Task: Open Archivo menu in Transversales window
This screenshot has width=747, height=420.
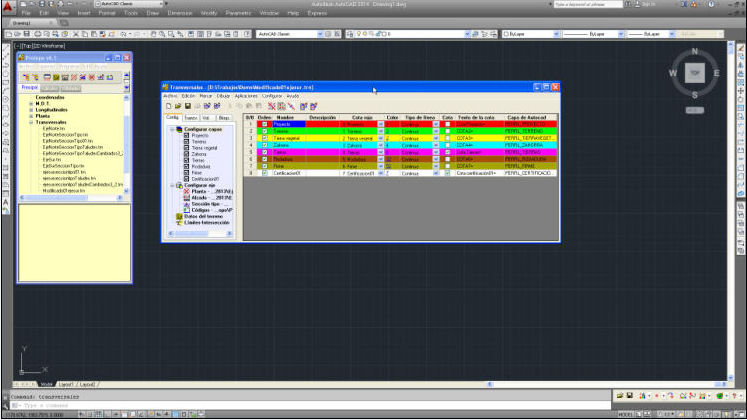Action: click(x=170, y=96)
